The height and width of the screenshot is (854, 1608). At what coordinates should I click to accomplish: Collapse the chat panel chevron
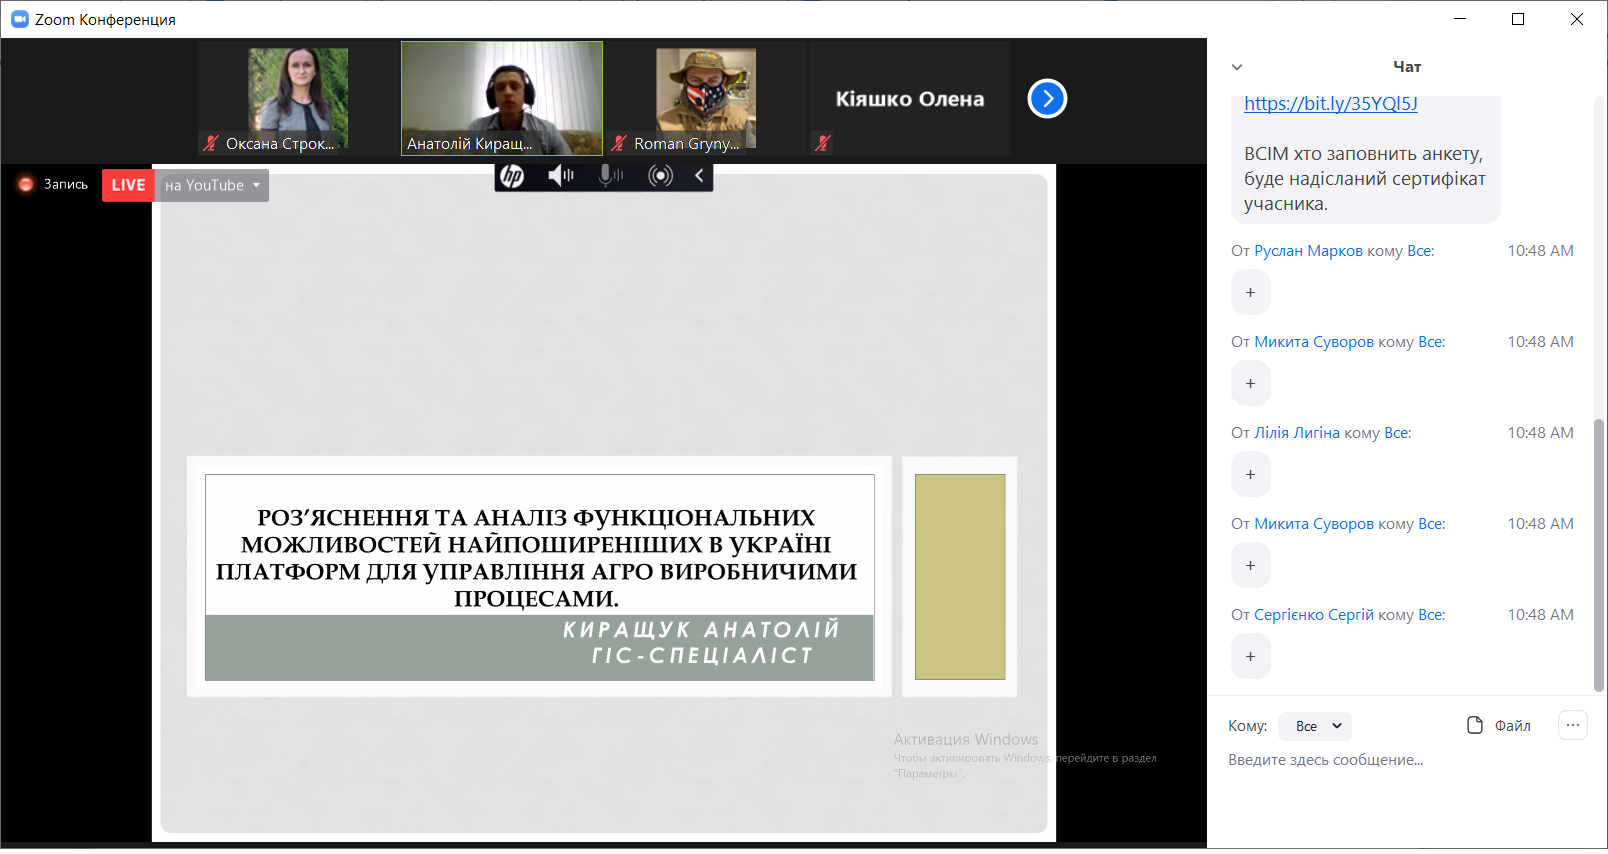click(x=1237, y=67)
